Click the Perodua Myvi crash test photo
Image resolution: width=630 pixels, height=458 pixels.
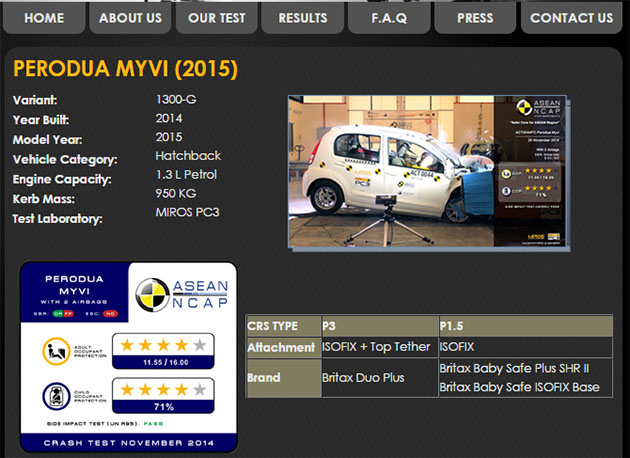(x=427, y=171)
